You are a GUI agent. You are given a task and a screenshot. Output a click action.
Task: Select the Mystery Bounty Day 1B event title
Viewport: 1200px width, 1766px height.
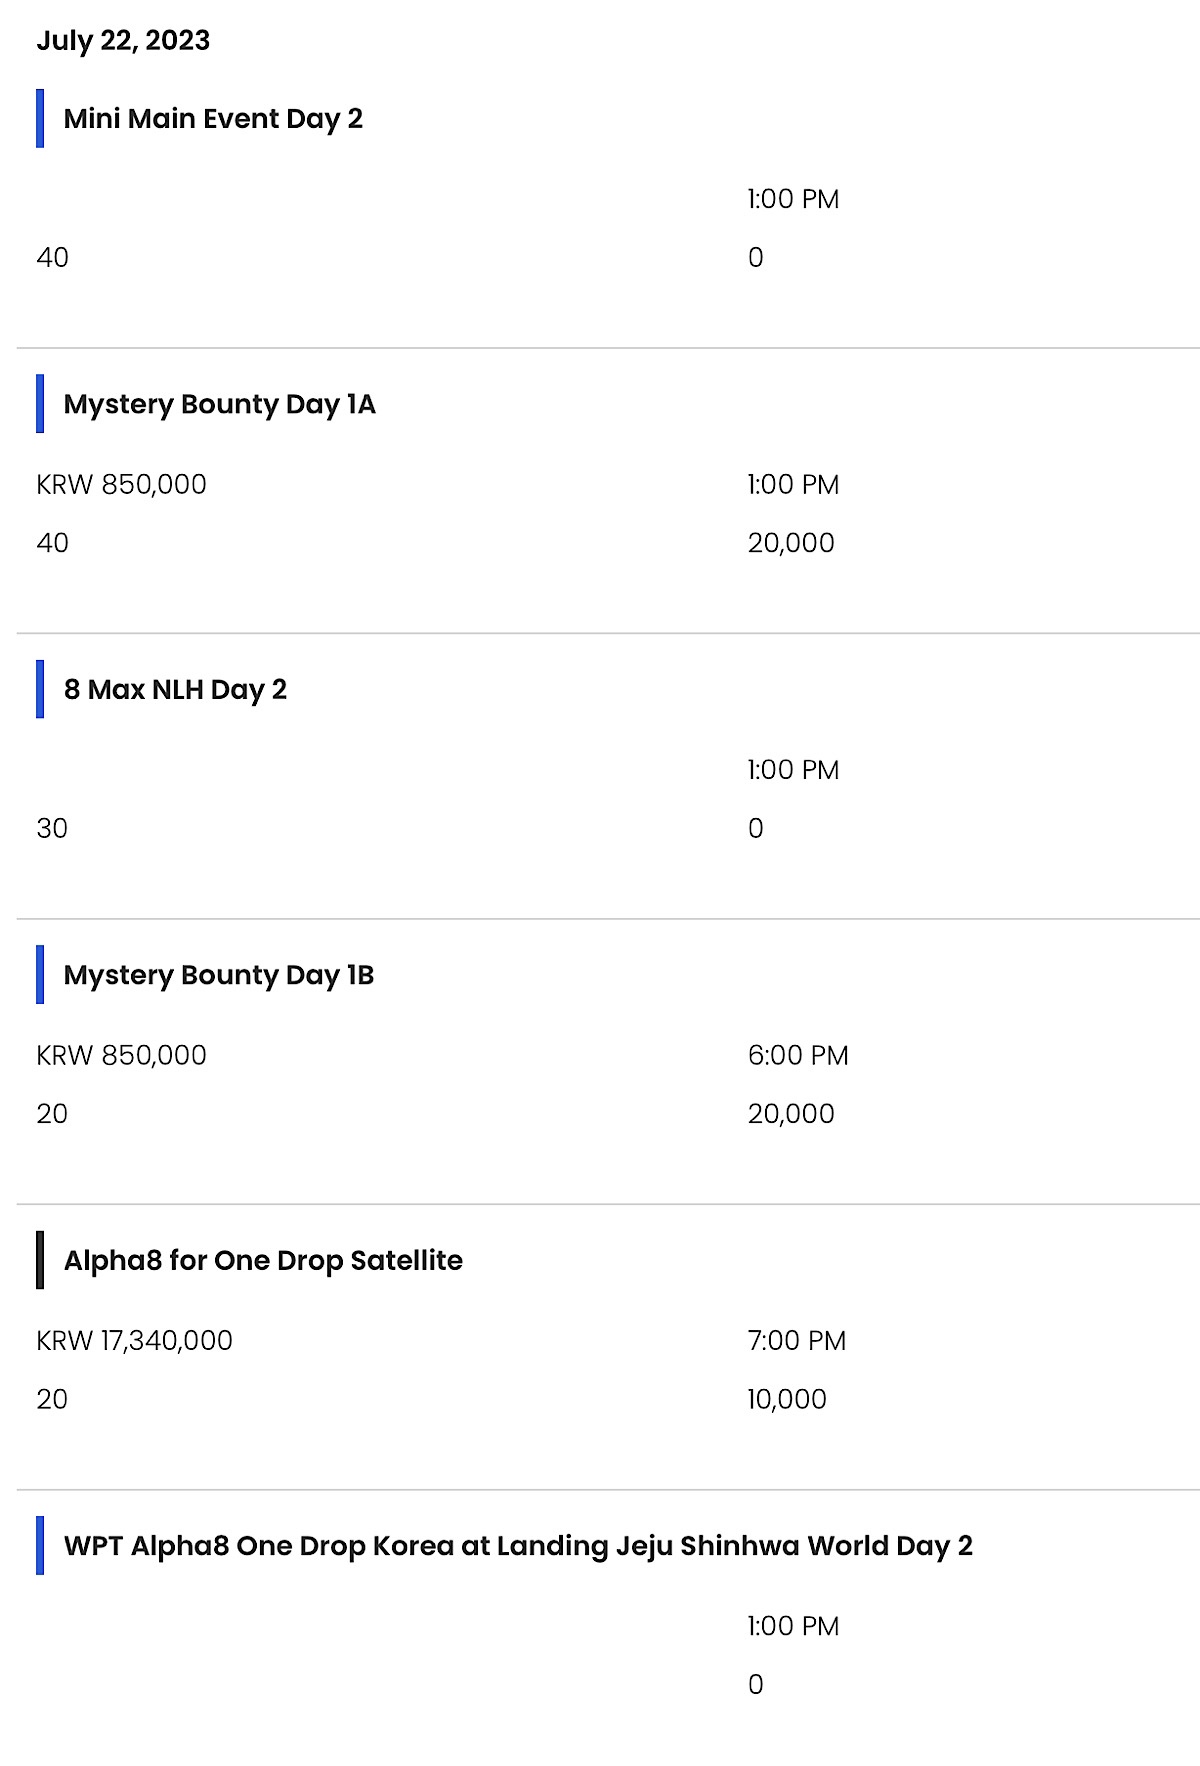(219, 975)
